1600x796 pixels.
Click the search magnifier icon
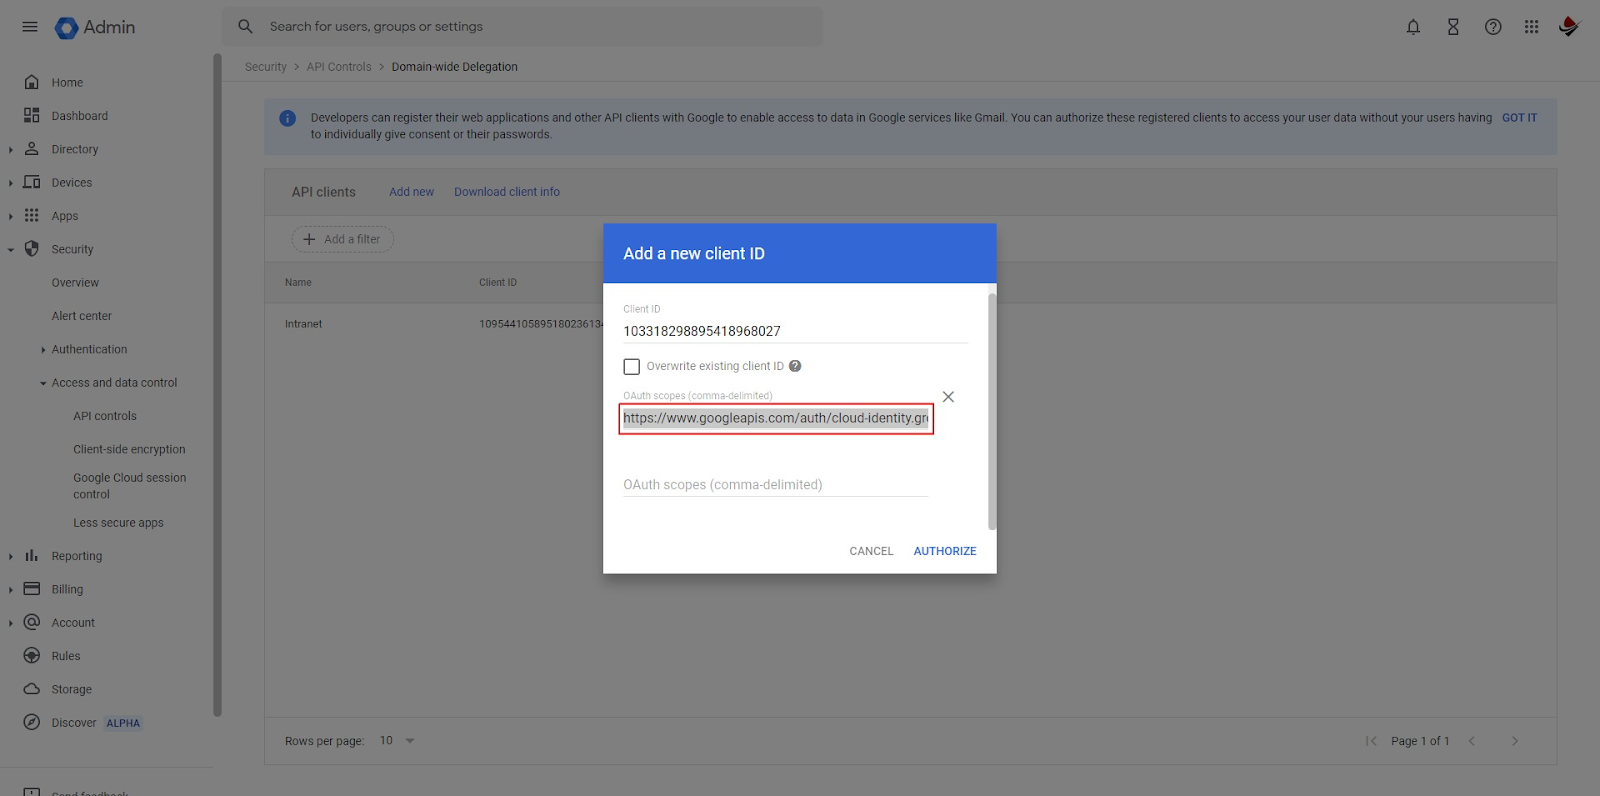click(245, 27)
